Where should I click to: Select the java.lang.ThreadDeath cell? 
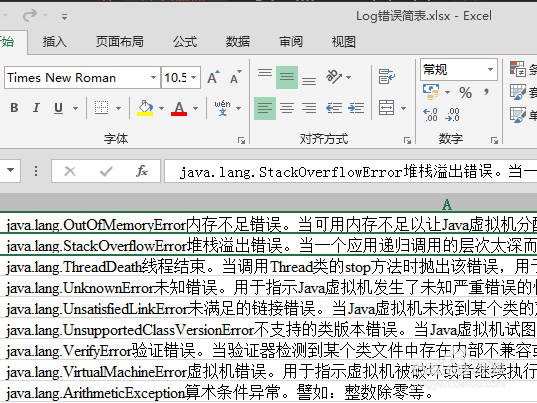pos(268,266)
